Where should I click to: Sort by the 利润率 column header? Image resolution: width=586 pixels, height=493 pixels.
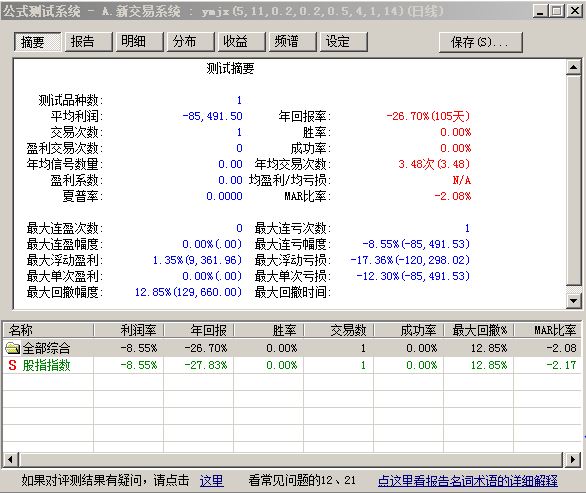click(129, 330)
